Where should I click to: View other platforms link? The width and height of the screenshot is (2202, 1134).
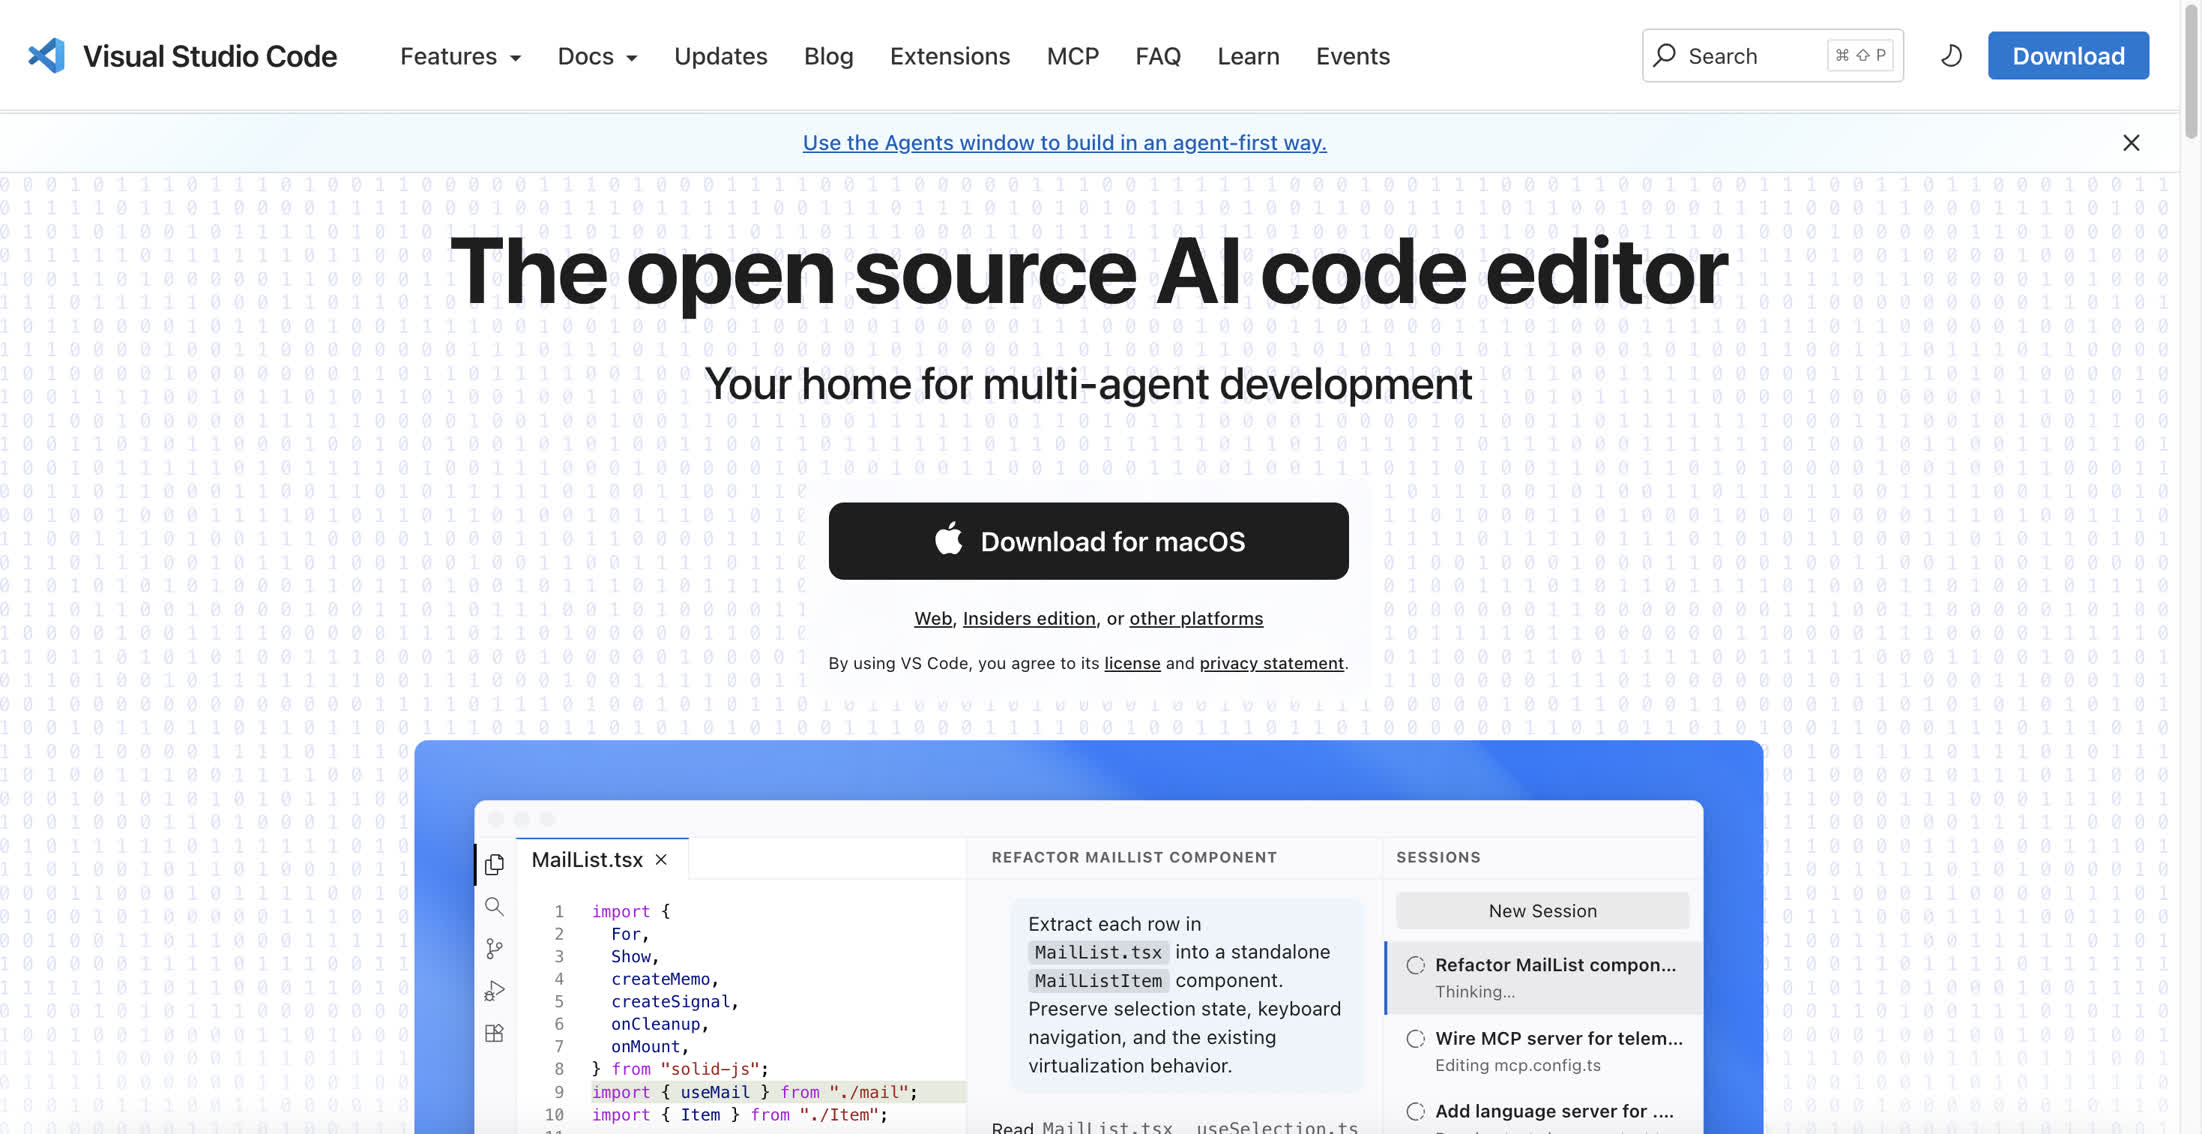(1196, 619)
